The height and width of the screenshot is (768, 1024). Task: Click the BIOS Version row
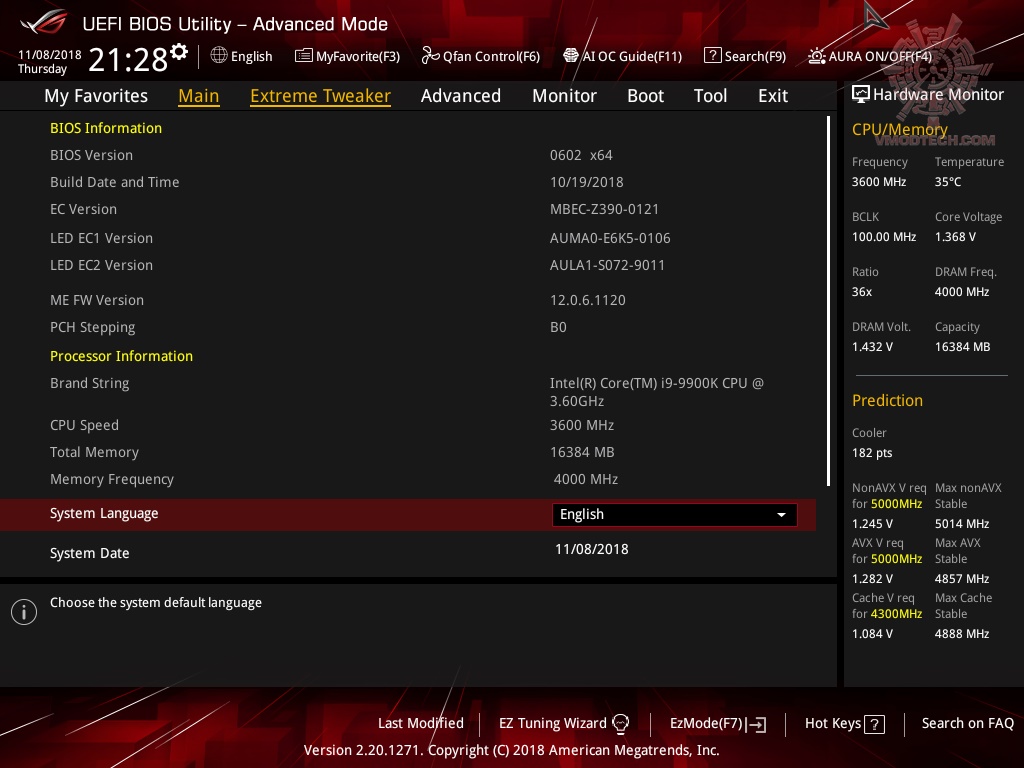(408, 155)
